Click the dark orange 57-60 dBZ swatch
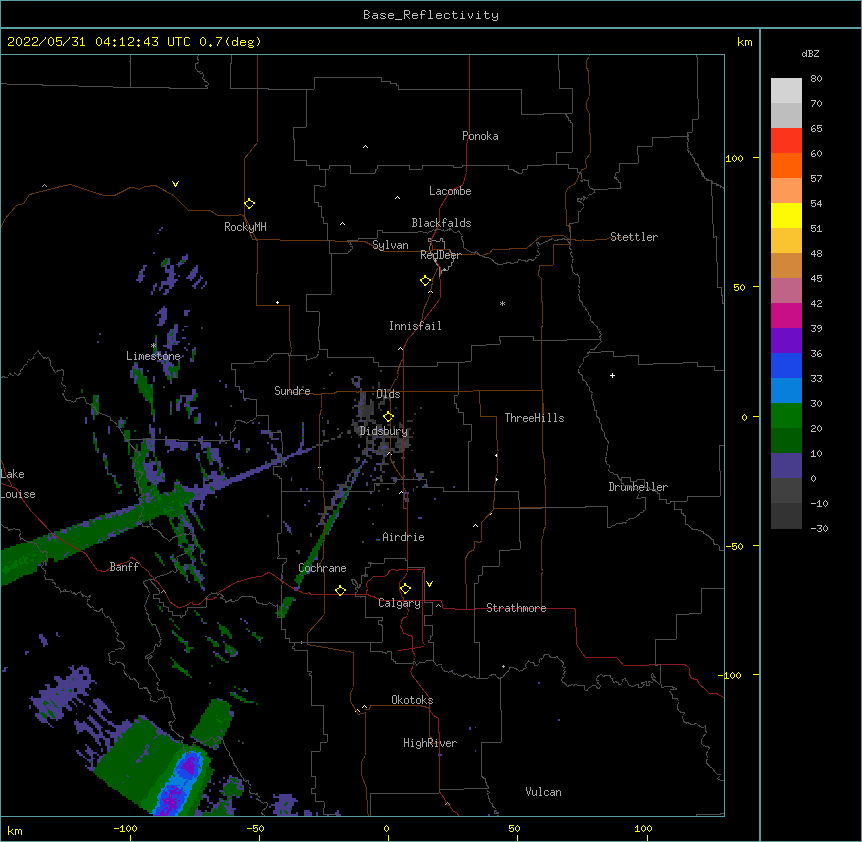862x842 pixels. pos(786,165)
